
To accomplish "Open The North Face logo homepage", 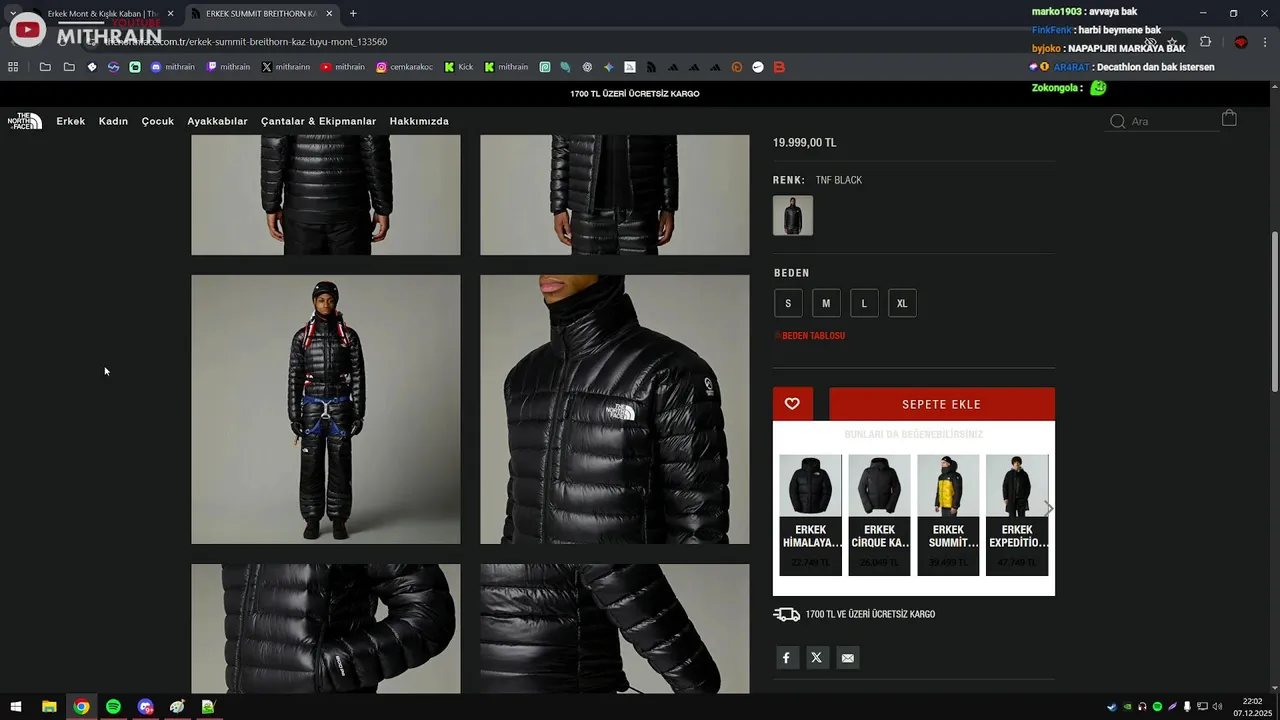I will point(24,121).
